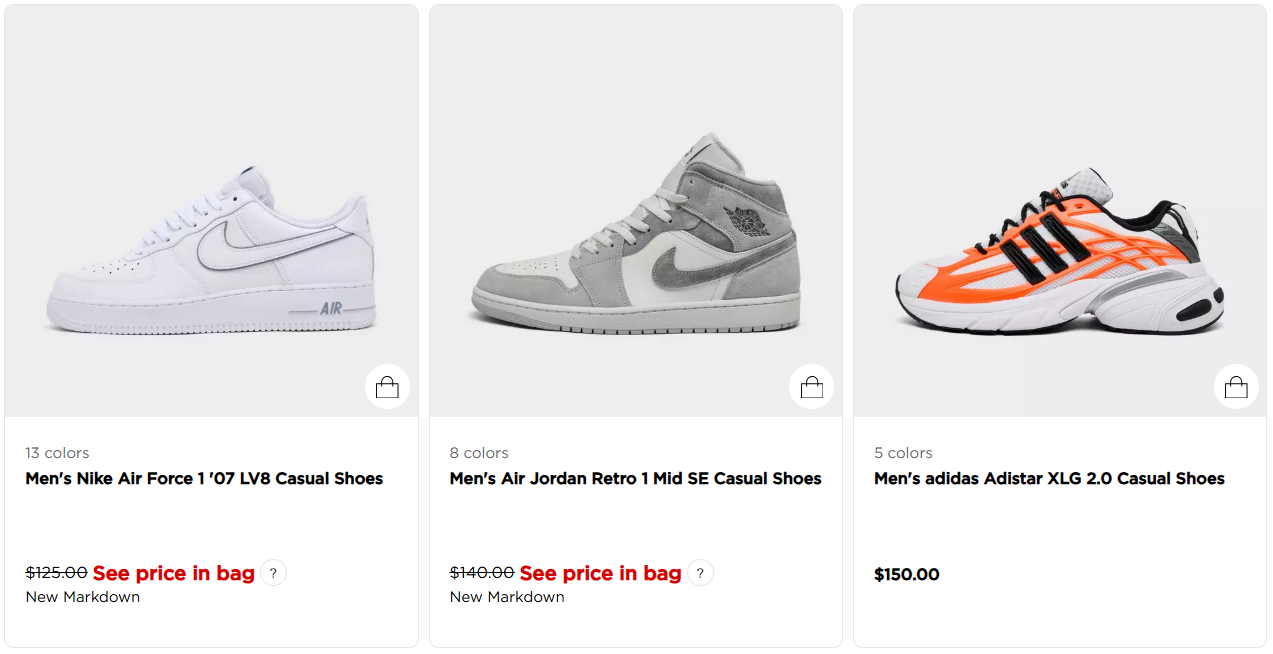
Task: Click the crossed-out $125.00 price
Action: pos(56,573)
